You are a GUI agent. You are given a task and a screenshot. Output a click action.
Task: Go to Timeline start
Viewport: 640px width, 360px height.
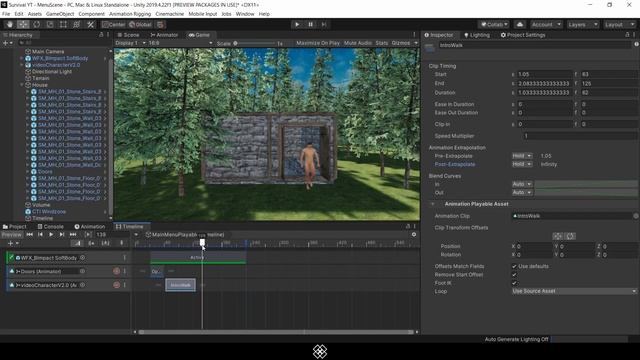(x=29, y=235)
